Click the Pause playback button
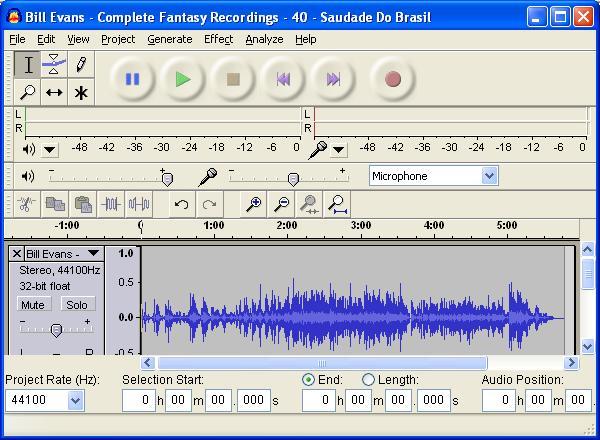Viewport: 600px width, 440px height. 132,80
